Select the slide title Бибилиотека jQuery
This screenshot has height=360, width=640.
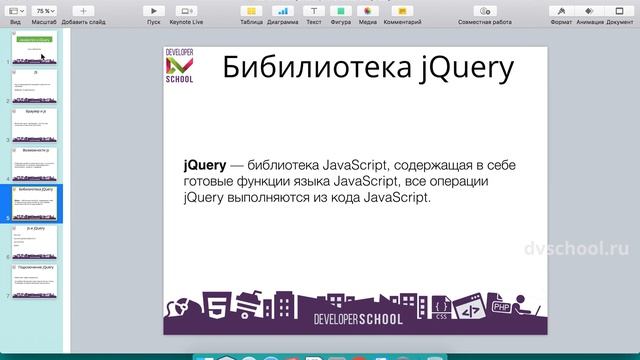(368, 68)
